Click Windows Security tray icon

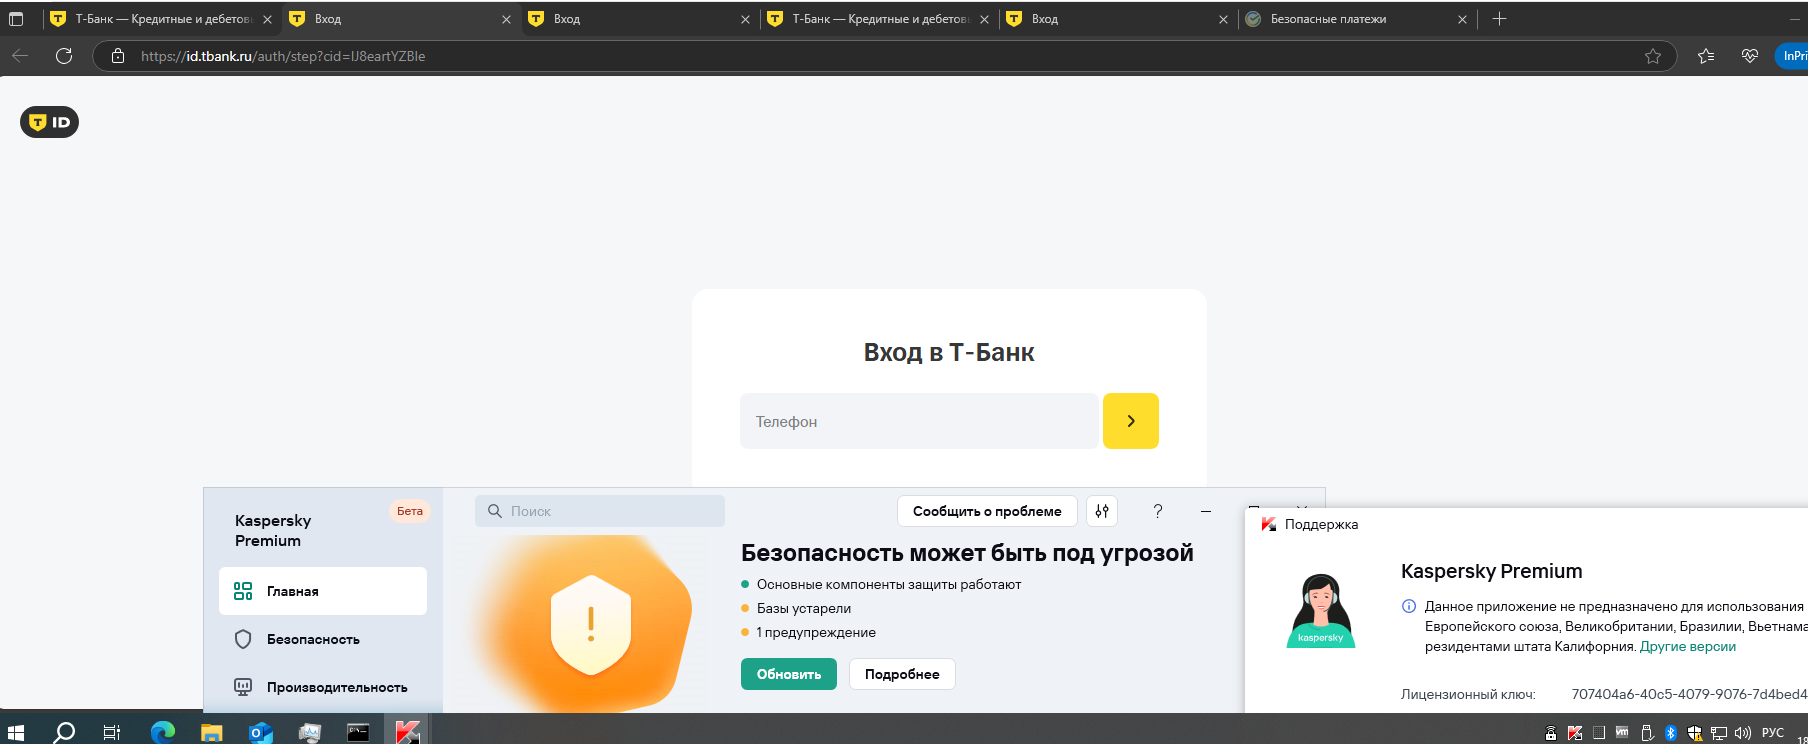point(1695,733)
